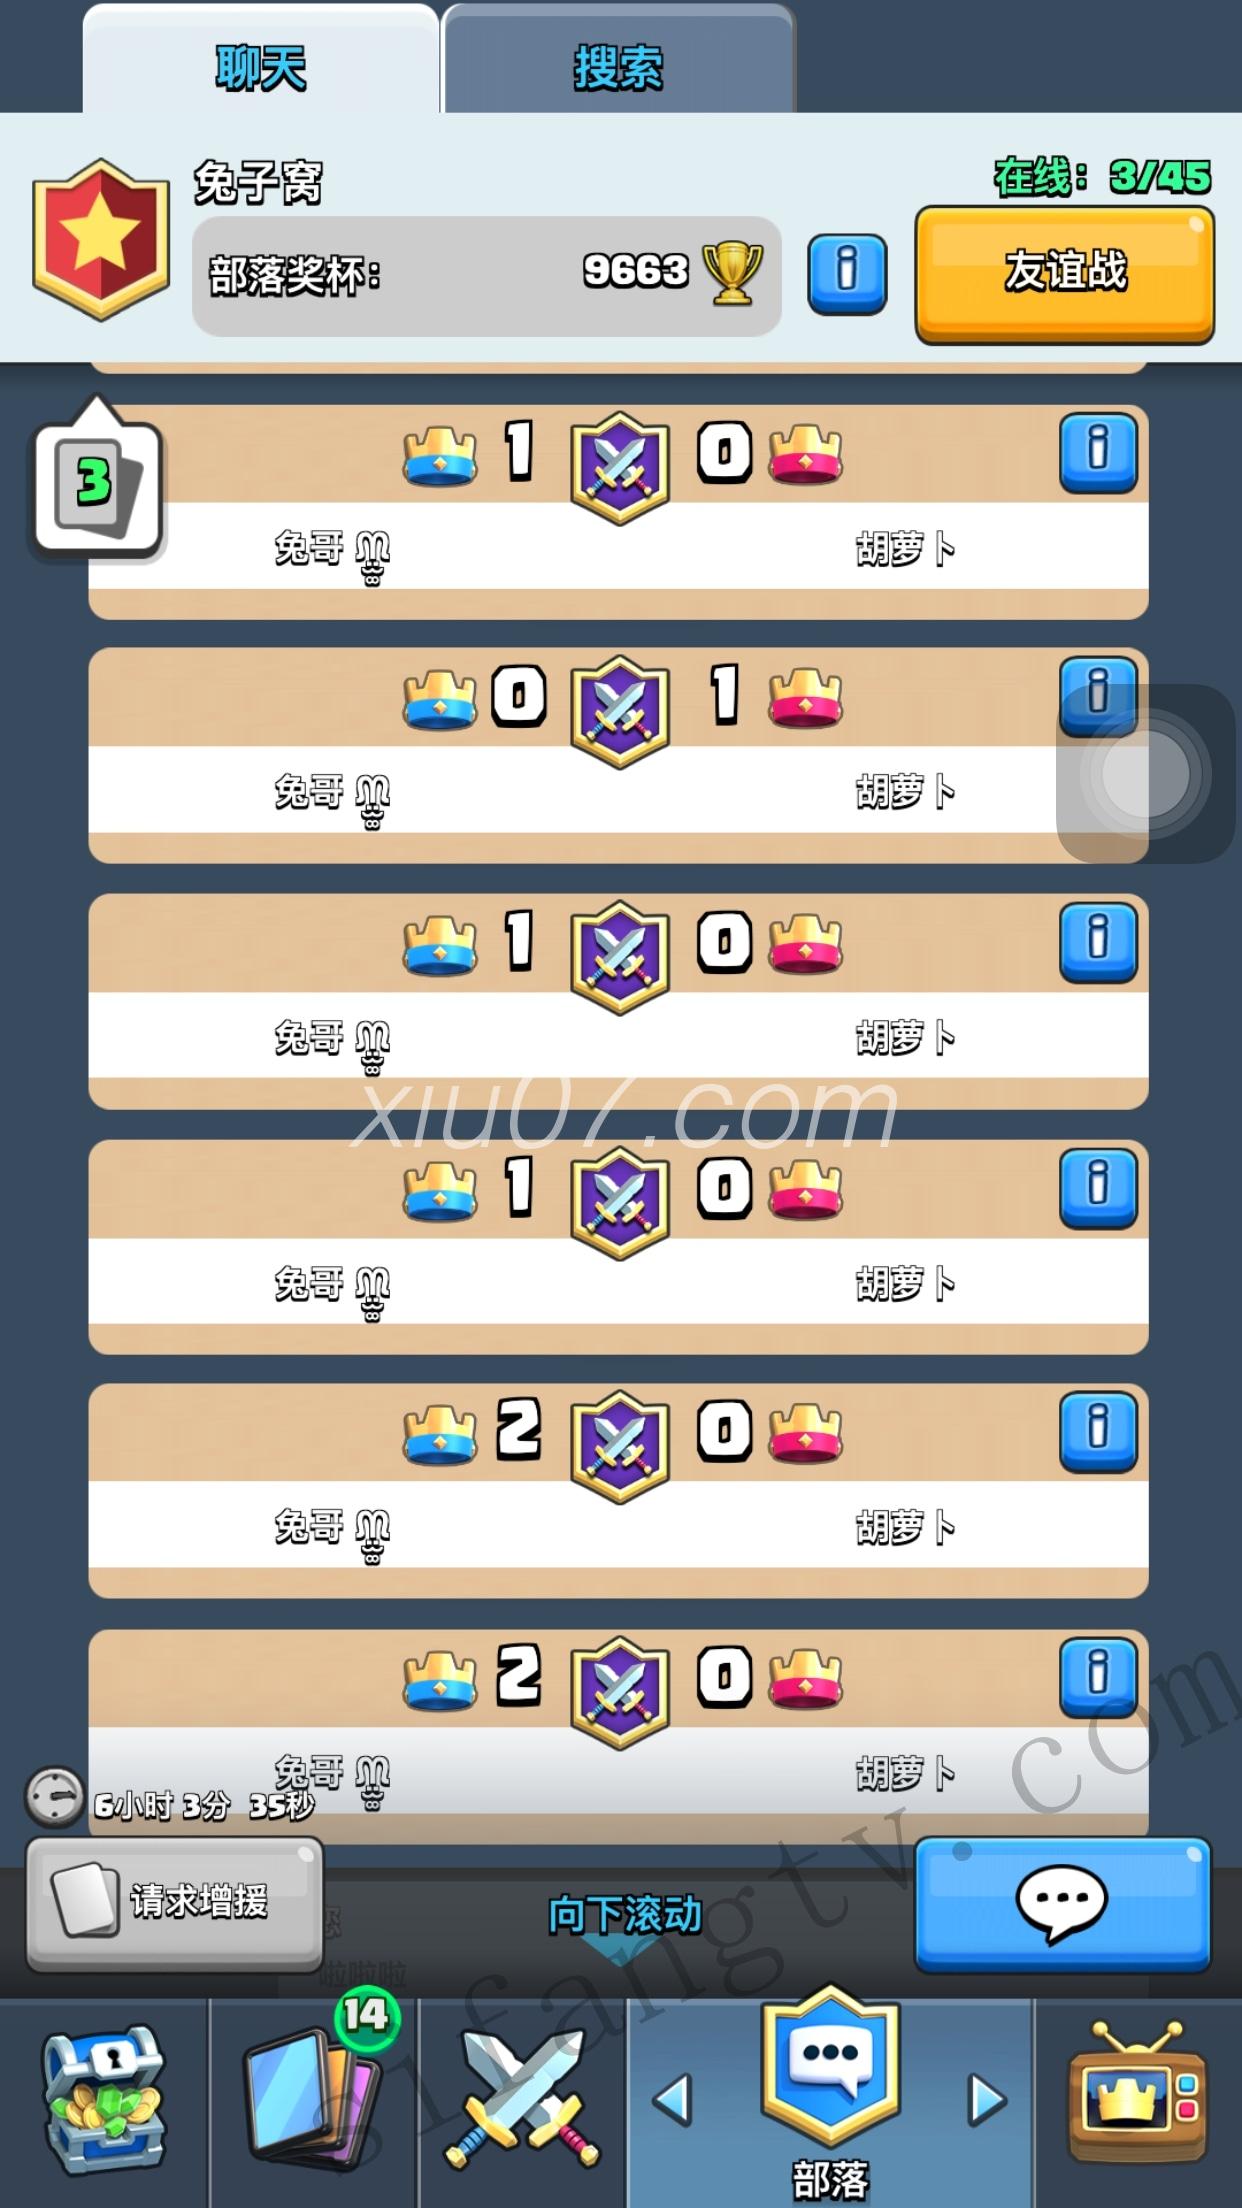Screen dimensions: 1242x2208
Task: Tap the floating assistive touch button
Action: coord(1146,772)
